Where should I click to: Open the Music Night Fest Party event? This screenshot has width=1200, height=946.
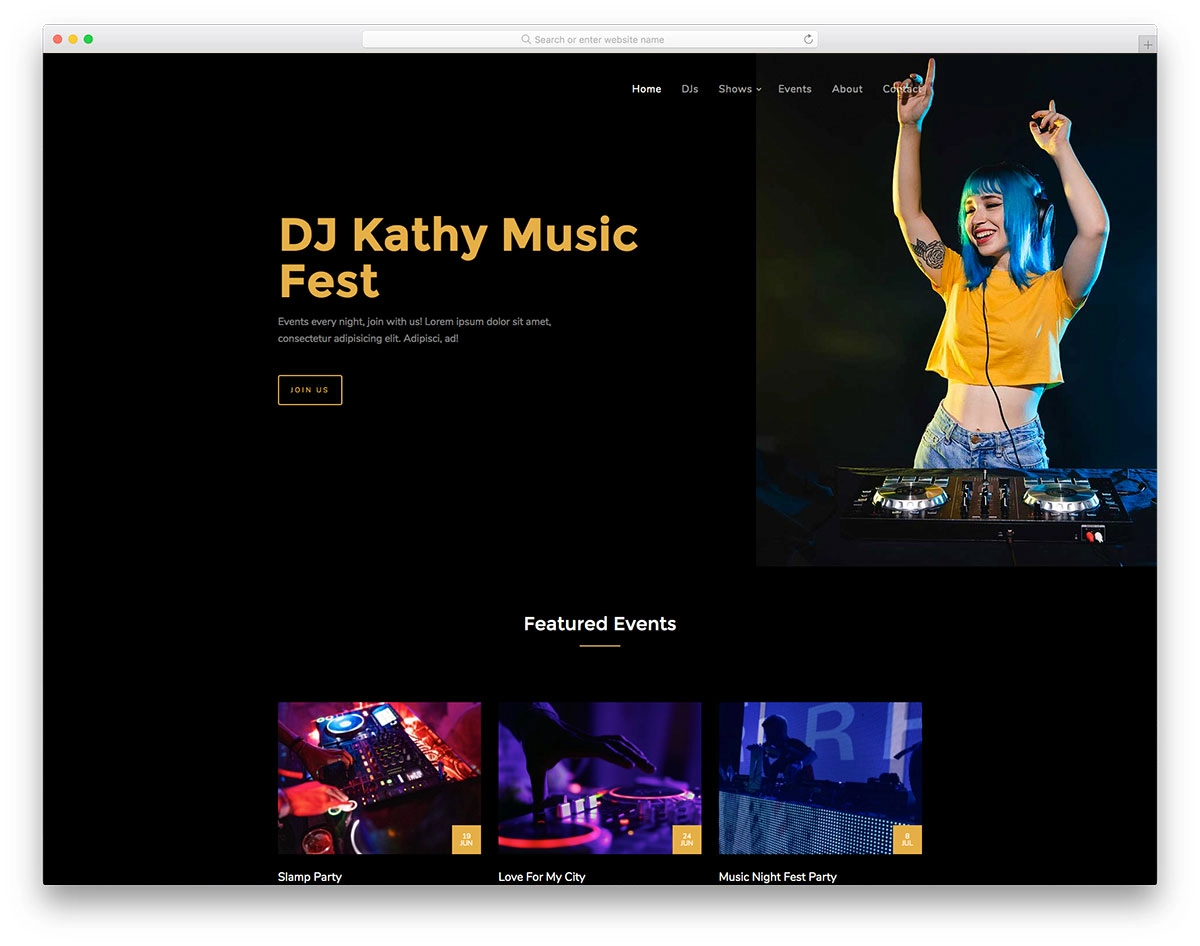coord(777,877)
